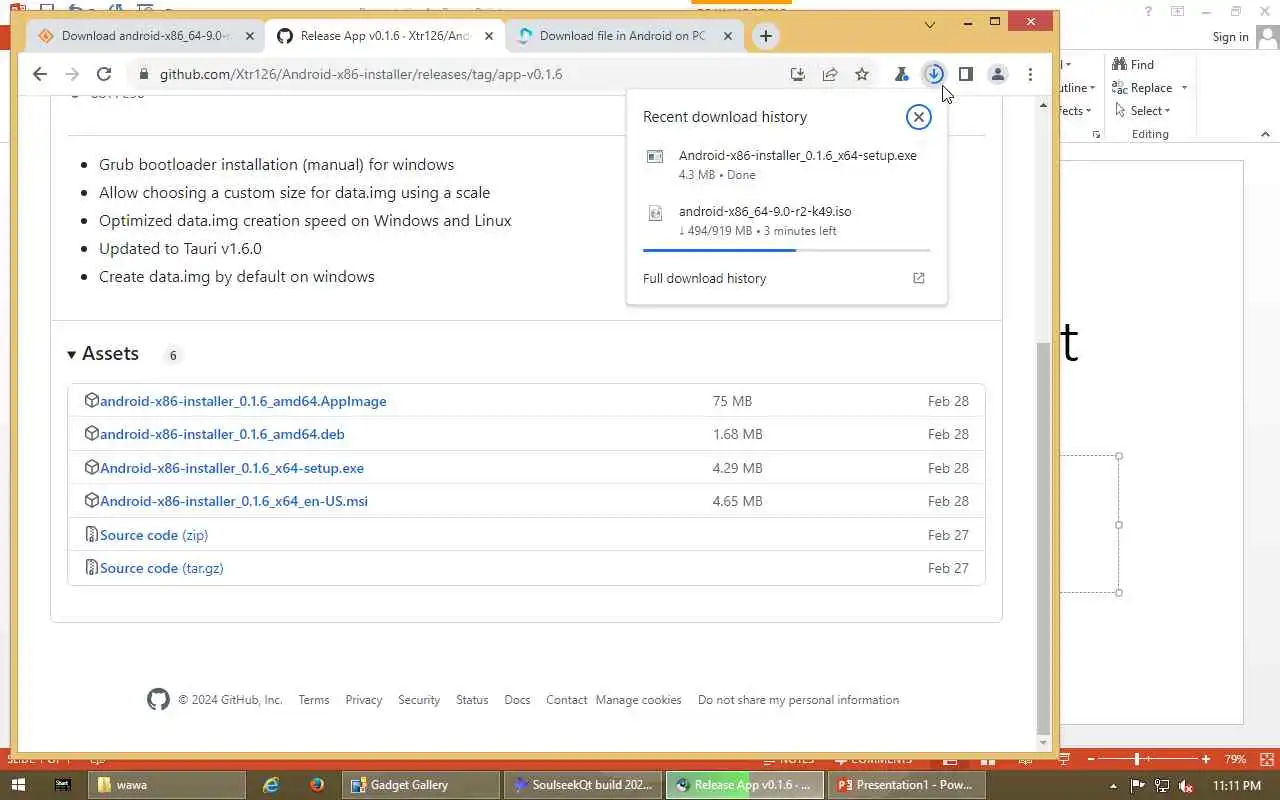
Task: Download Android-x86-installer_0.1.6_x64_en-US.msi
Action: tap(234, 501)
